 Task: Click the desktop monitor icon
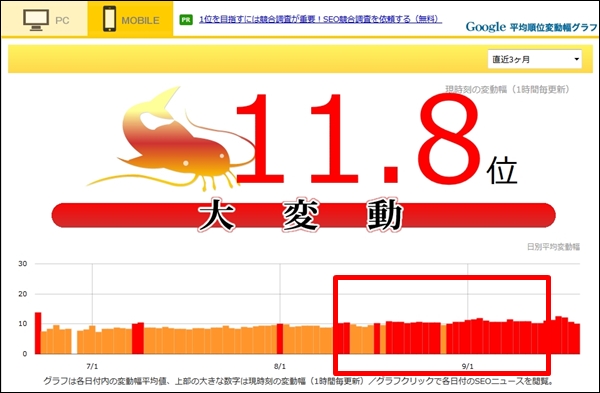point(36,20)
